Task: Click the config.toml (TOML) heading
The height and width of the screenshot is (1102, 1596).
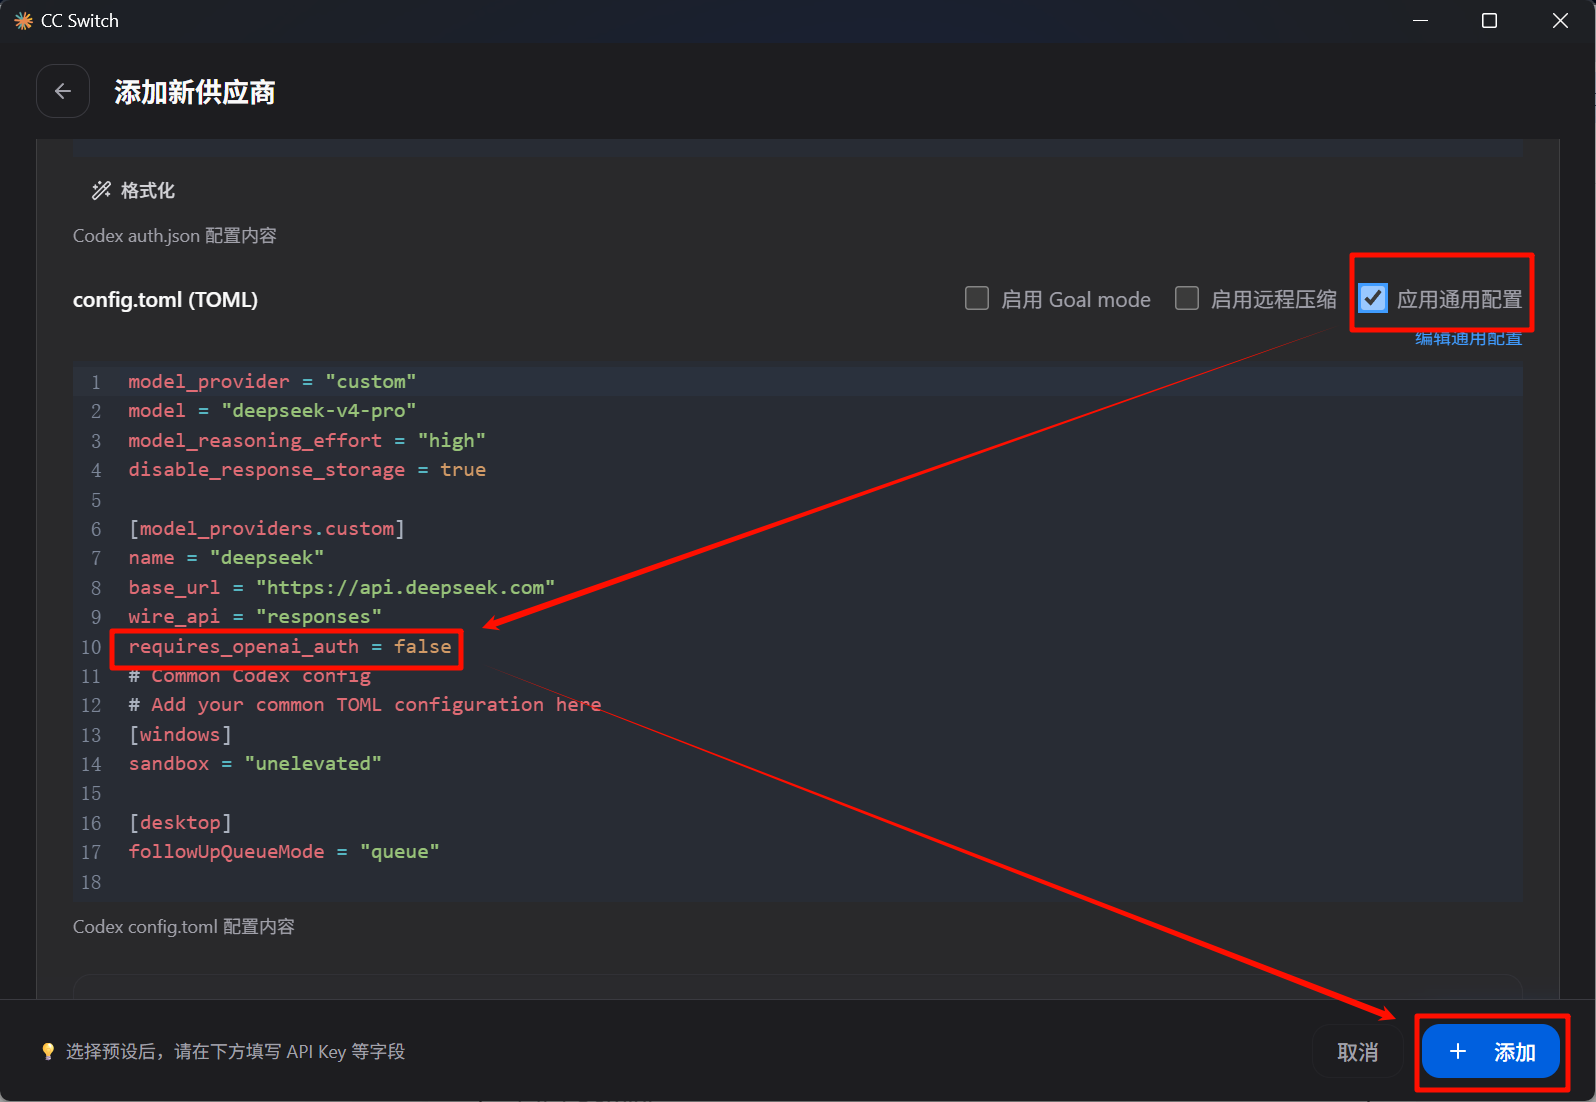Action: coord(165,300)
